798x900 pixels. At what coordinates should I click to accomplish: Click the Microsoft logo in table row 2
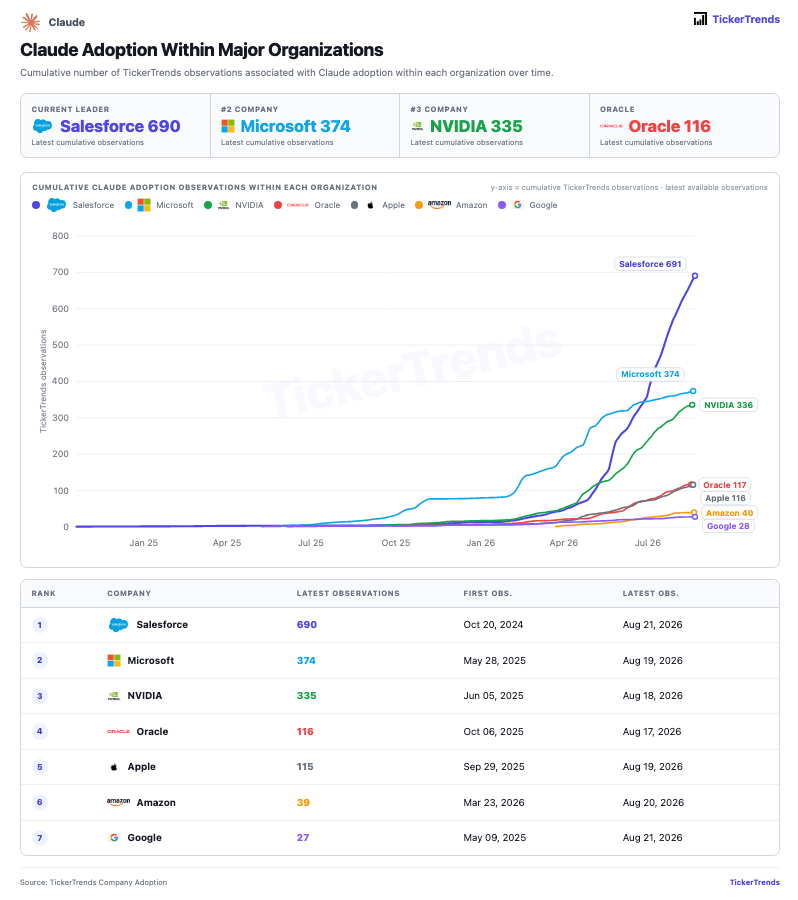[114, 661]
